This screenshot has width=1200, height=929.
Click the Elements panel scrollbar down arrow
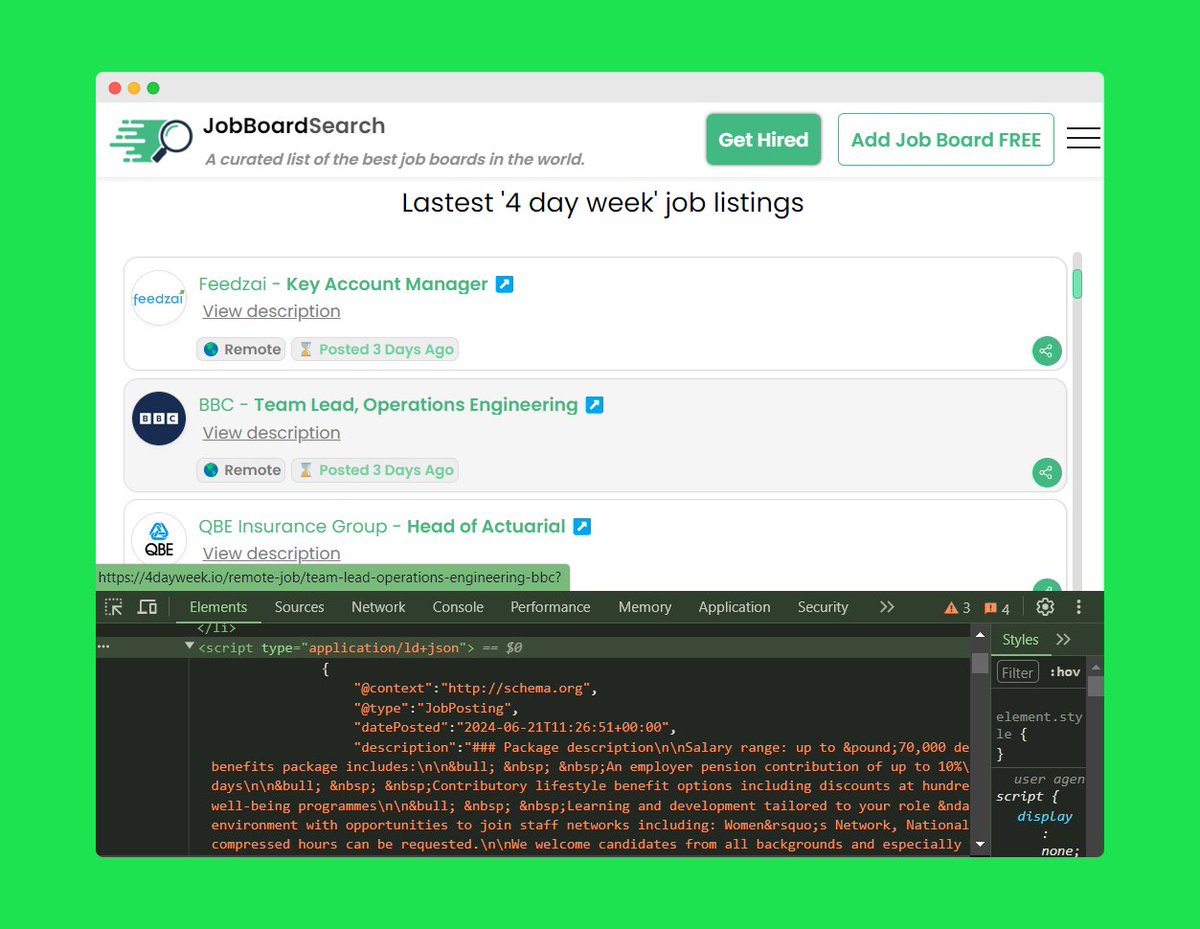click(x=980, y=845)
